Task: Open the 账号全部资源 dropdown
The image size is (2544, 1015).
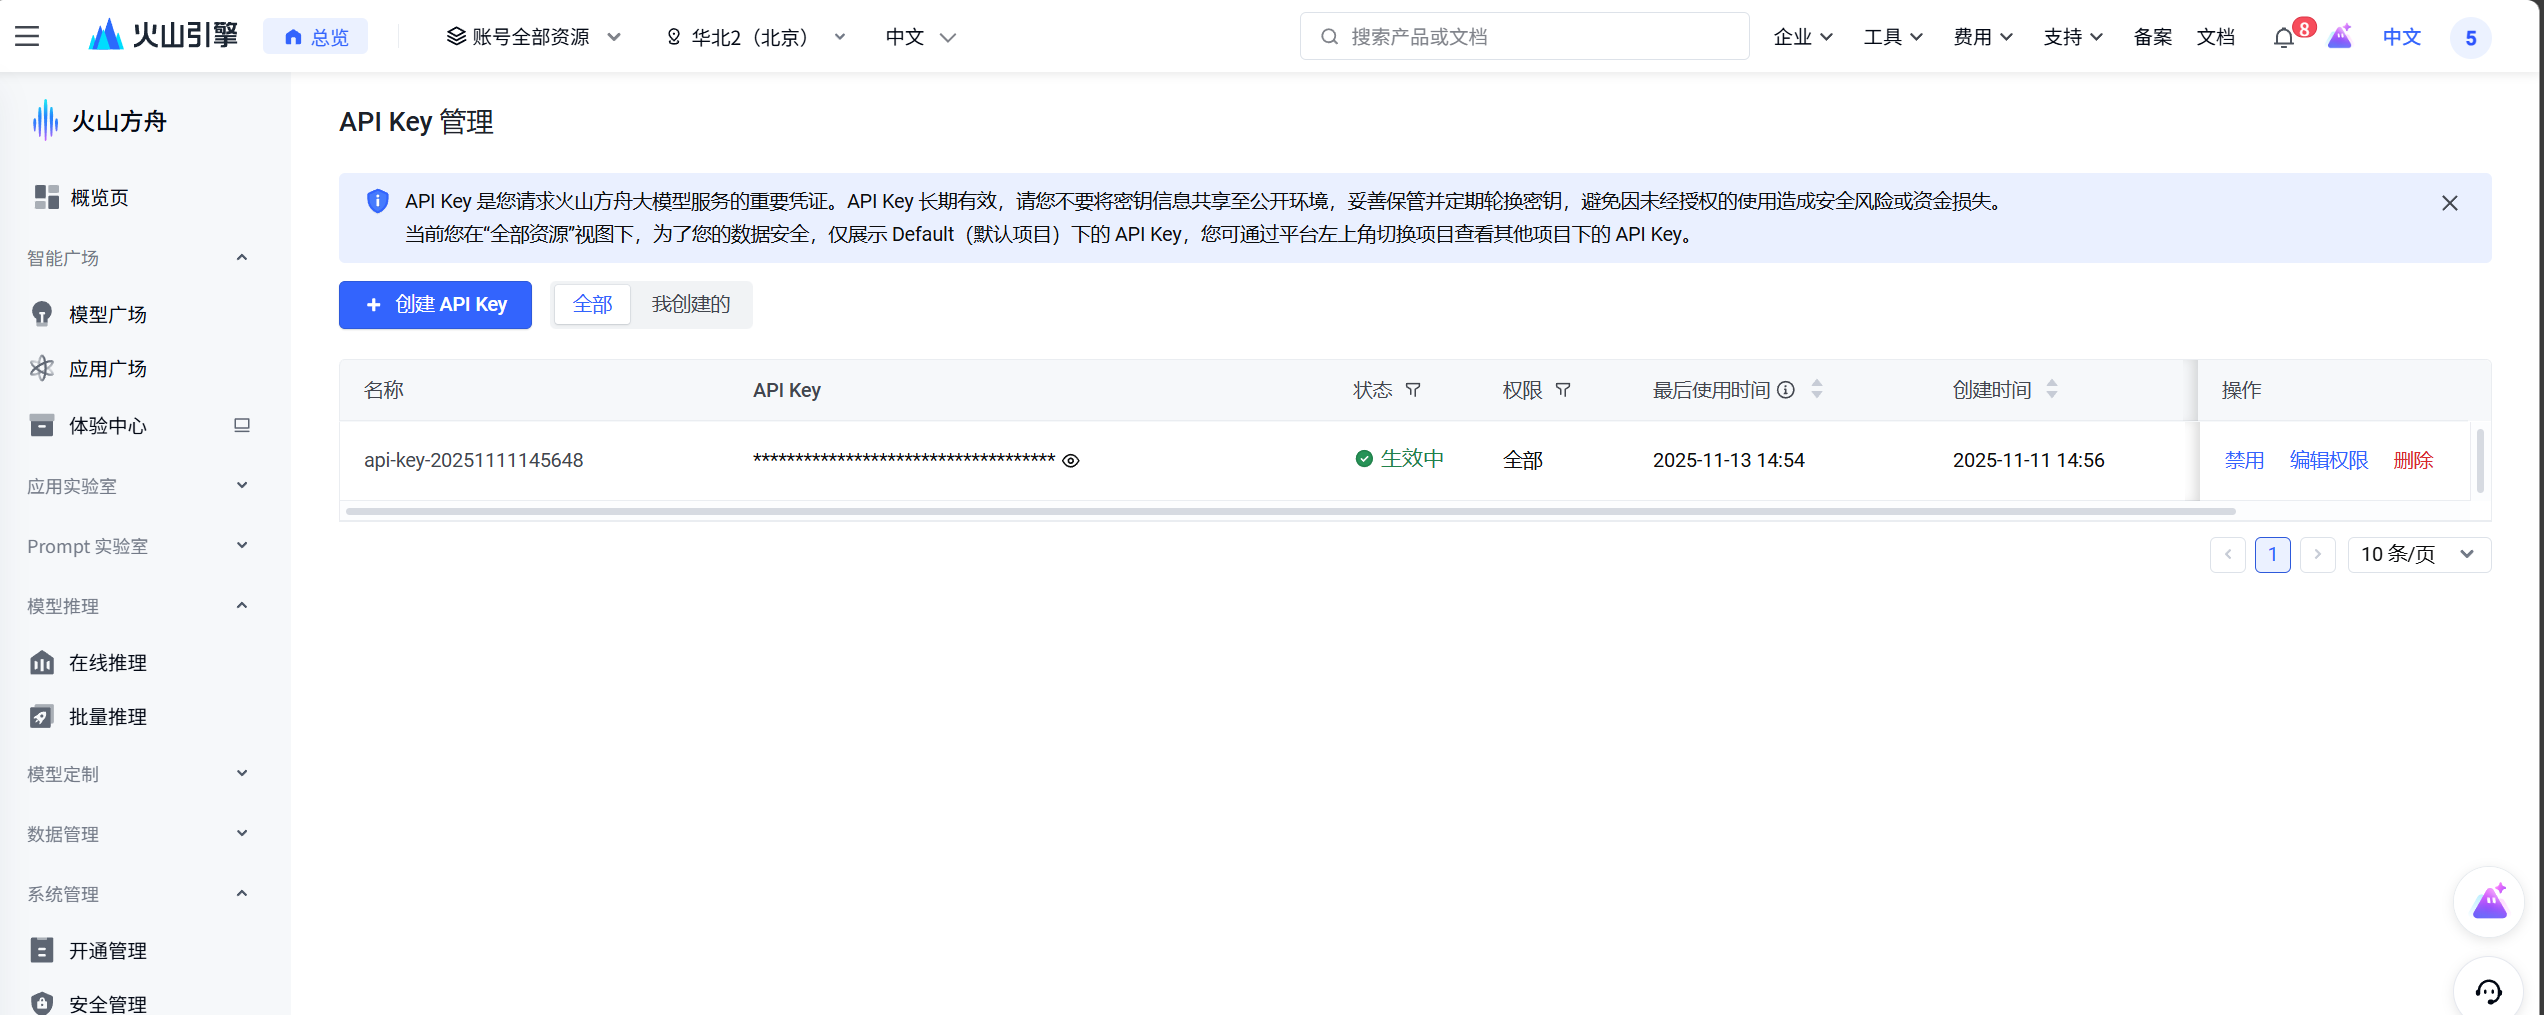Action: coord(533,37)
